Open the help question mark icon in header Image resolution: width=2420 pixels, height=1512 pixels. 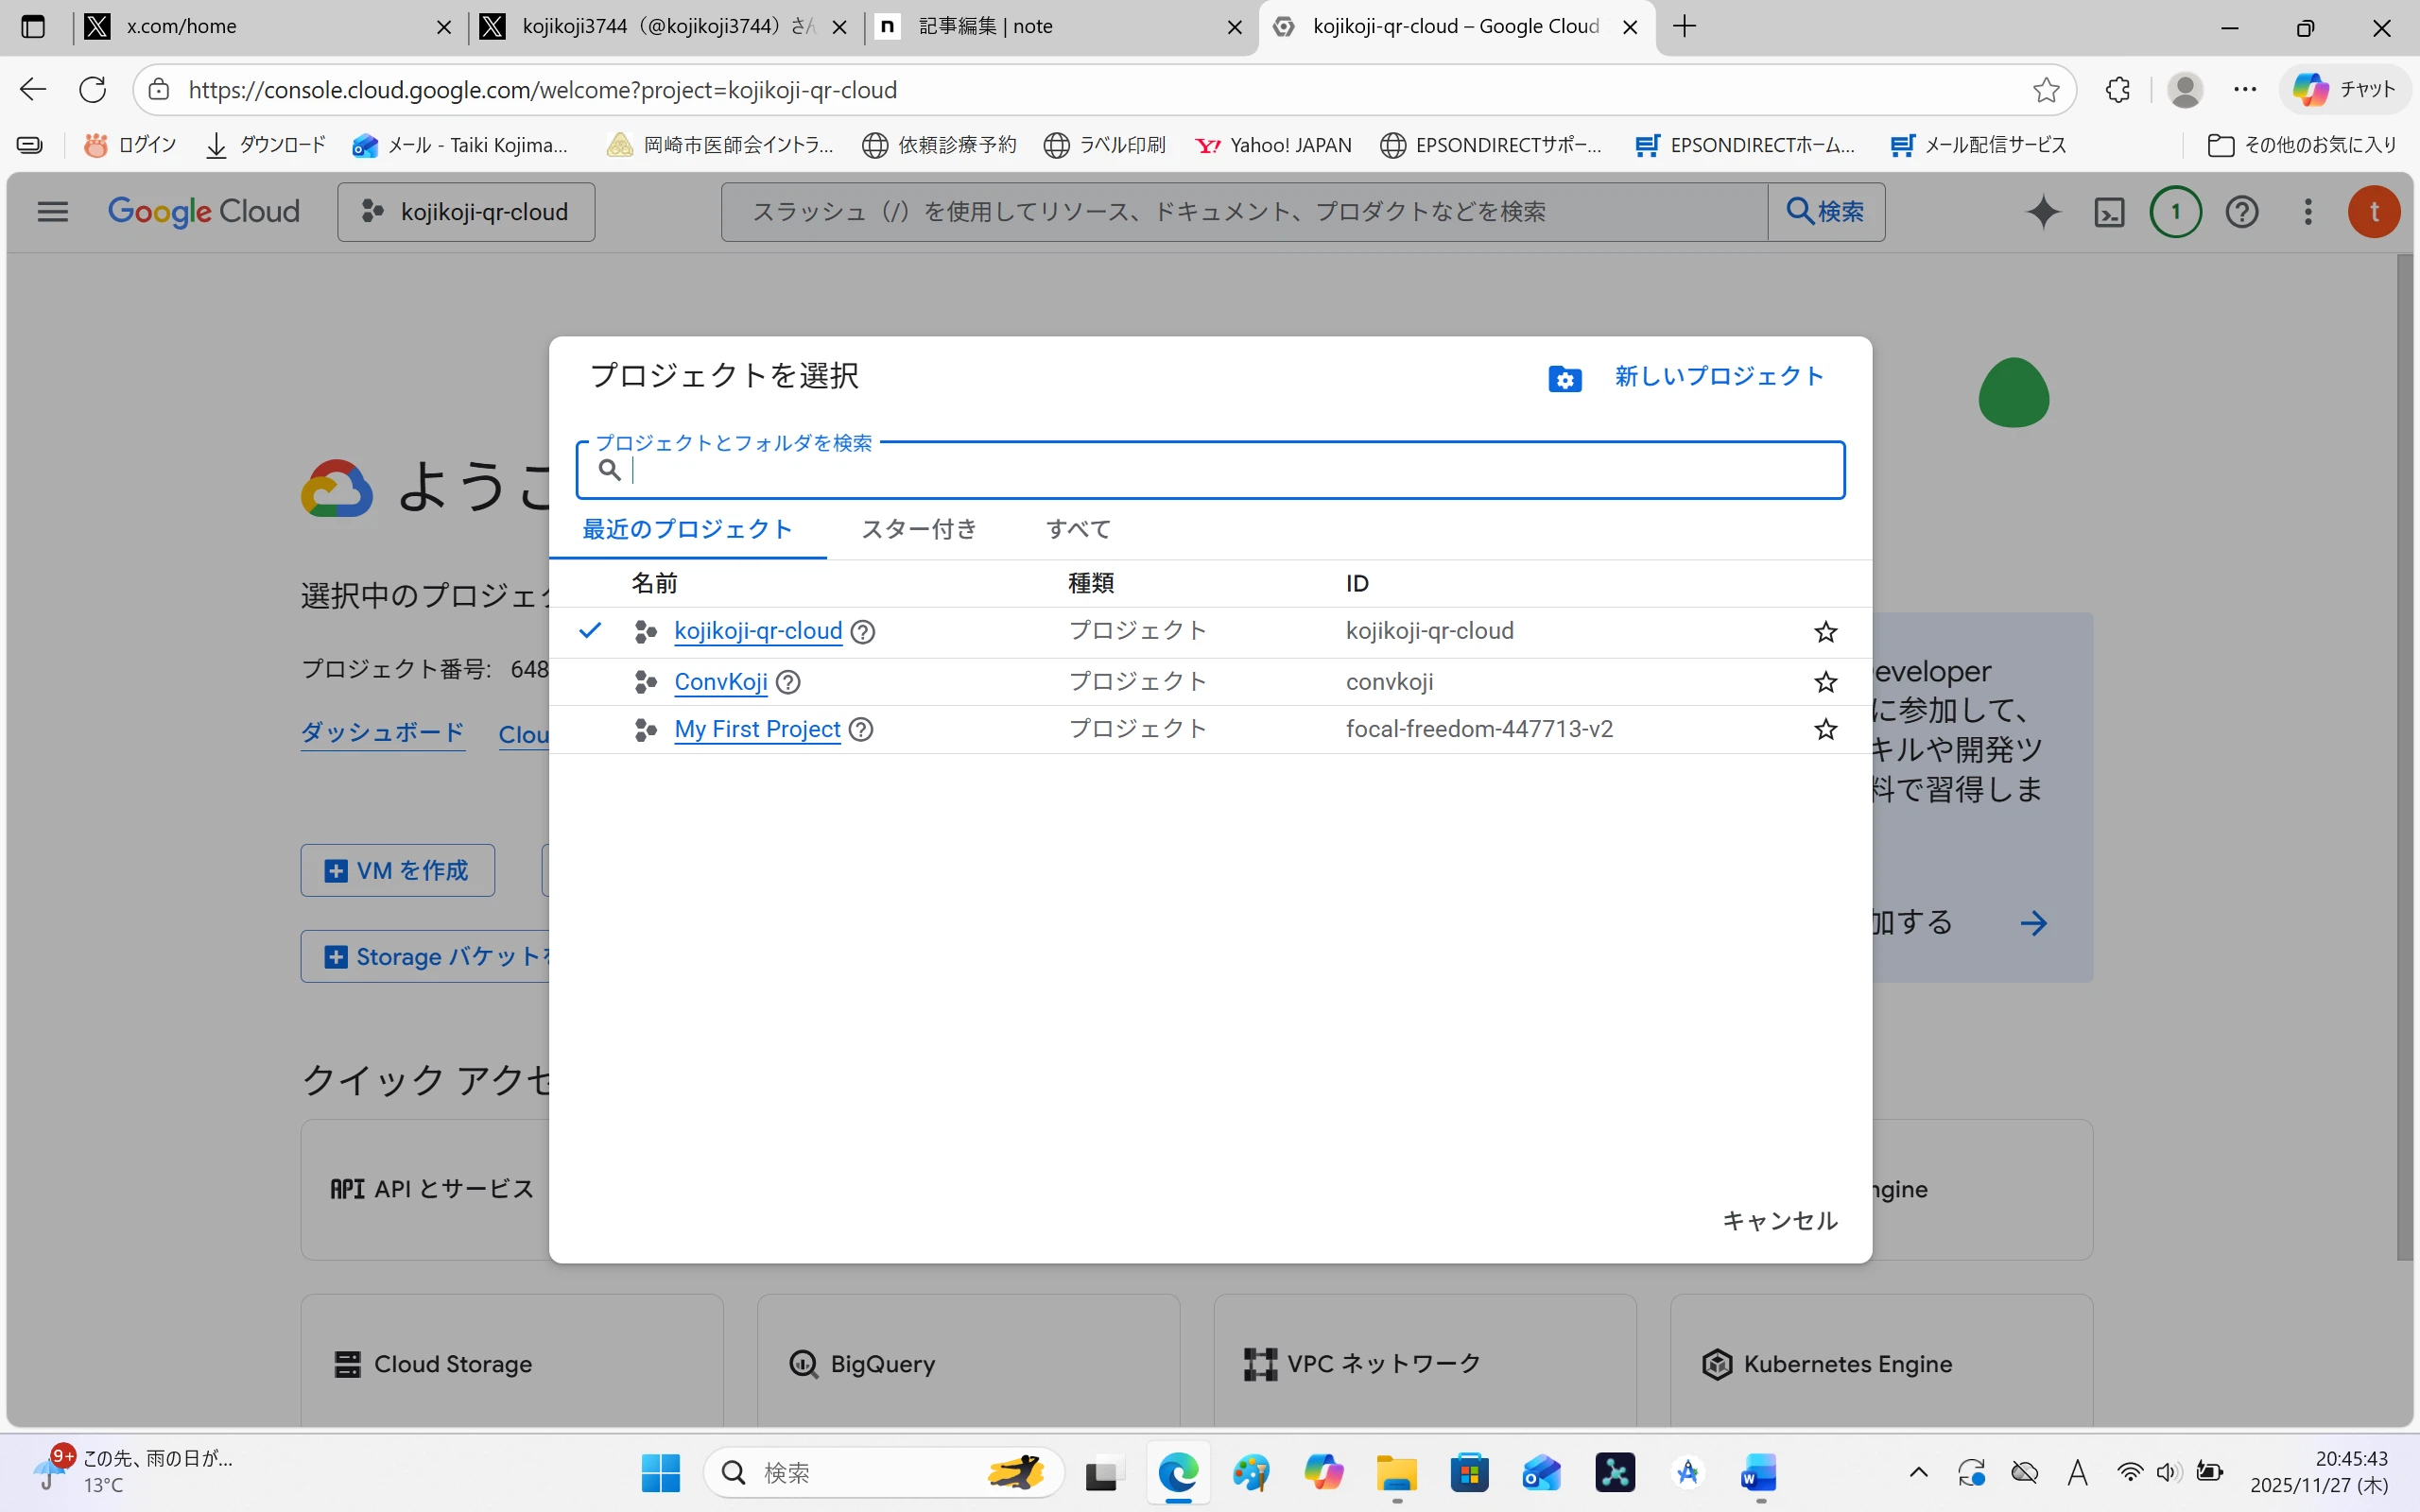[2241, 212]
